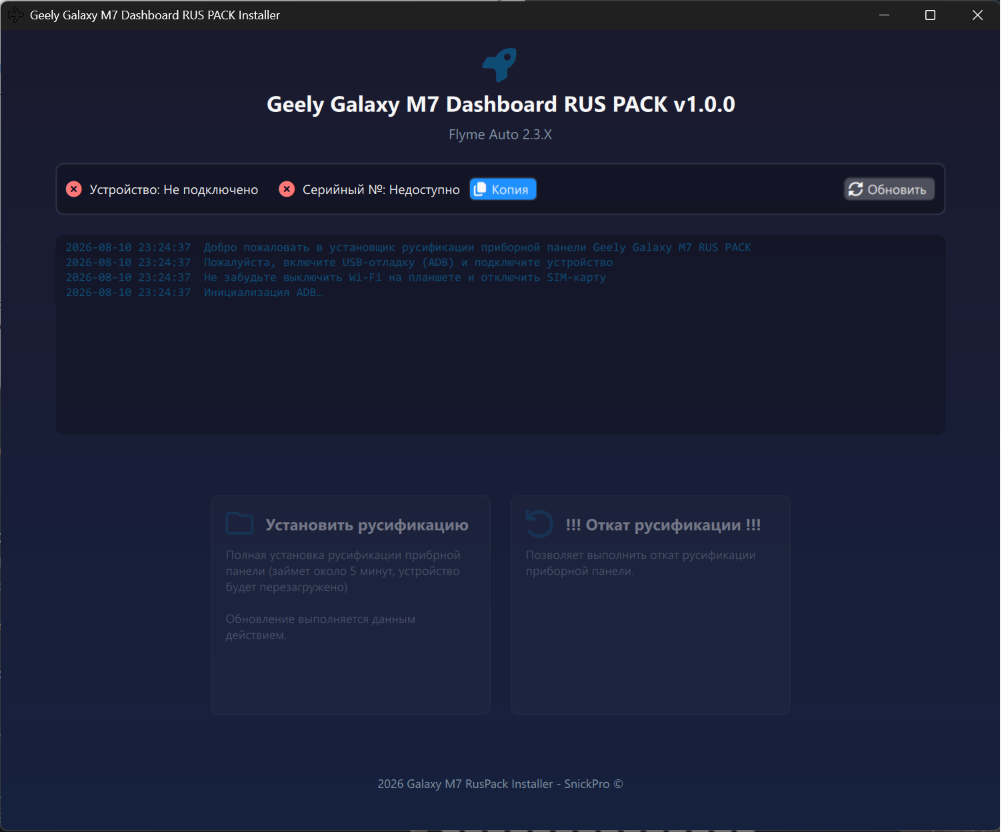The width and height of the screenshot is (1001, 832).
Task: Click the app icon in the title bar
Action: [x=15, y=15]
